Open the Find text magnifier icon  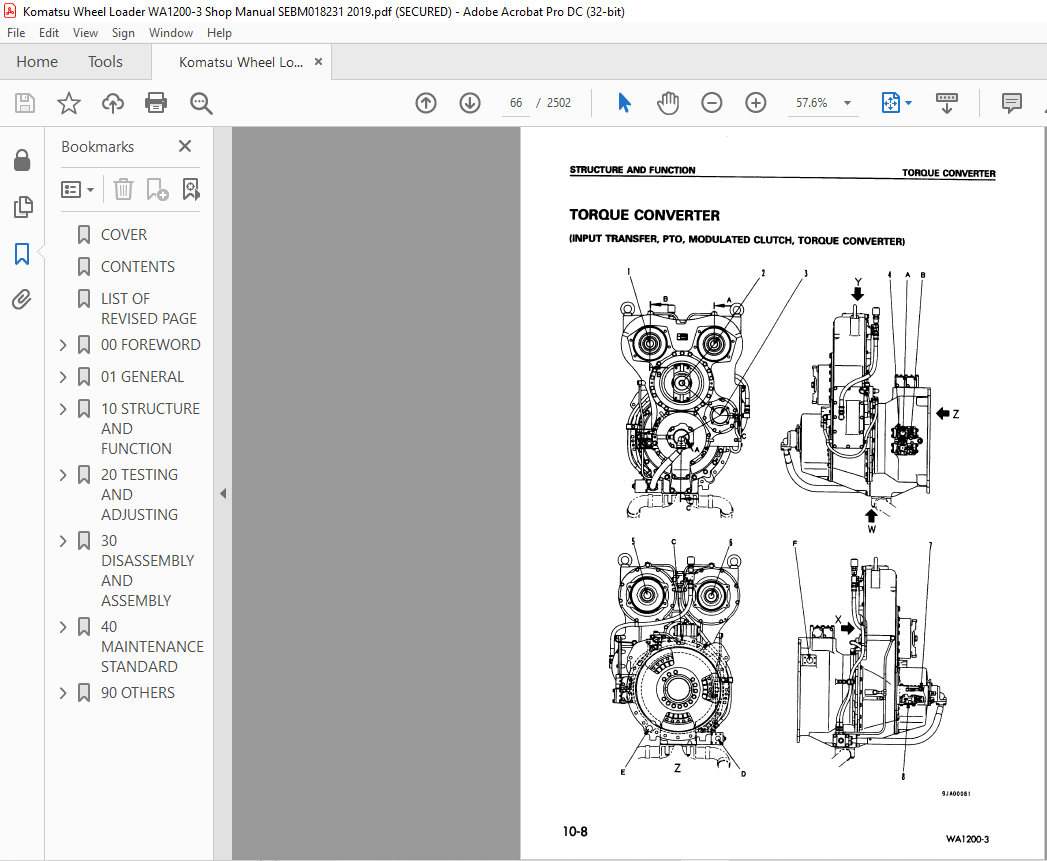click(201, 103)
